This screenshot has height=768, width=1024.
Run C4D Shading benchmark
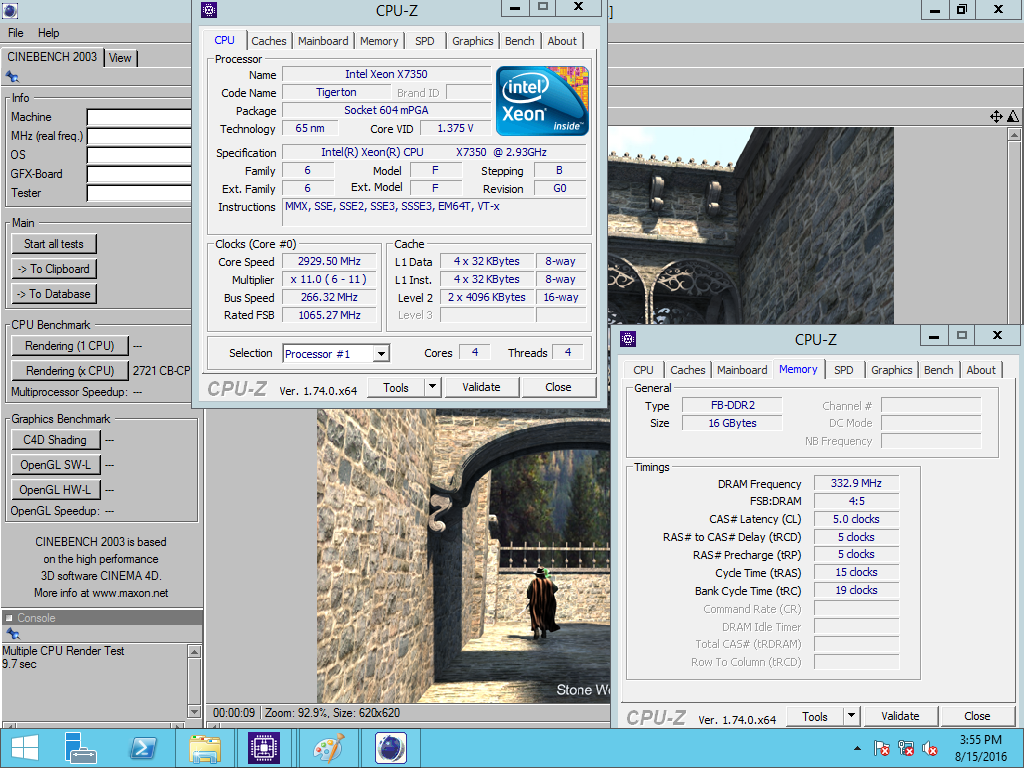click(x=56, y=440)
